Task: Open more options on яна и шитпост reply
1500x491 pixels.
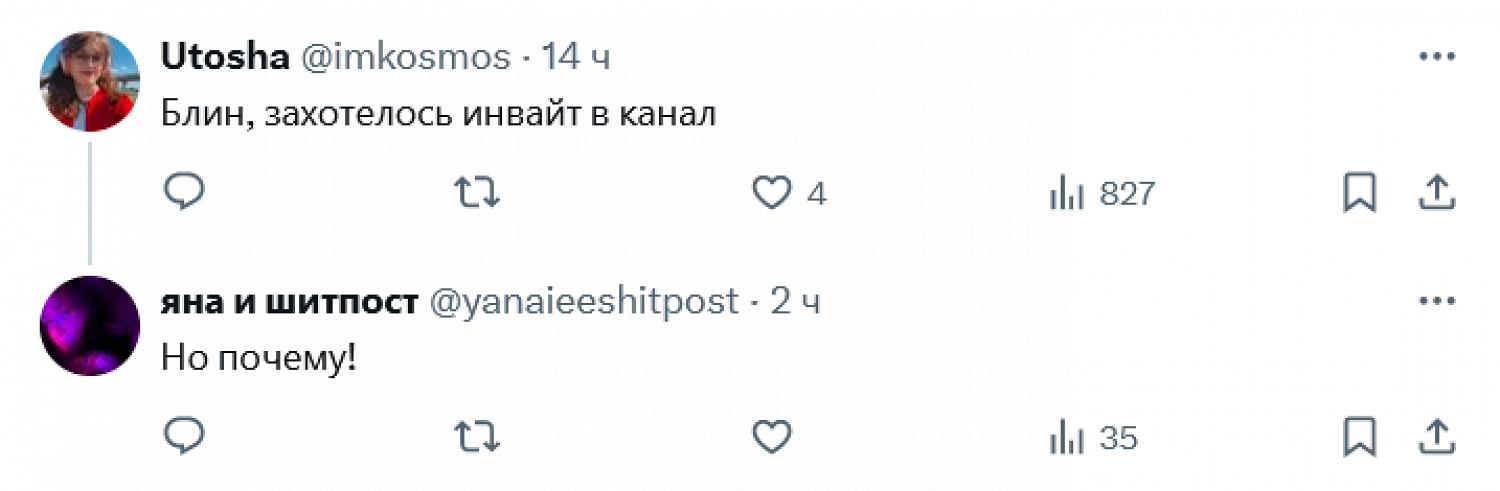Action: point(1436,301)
